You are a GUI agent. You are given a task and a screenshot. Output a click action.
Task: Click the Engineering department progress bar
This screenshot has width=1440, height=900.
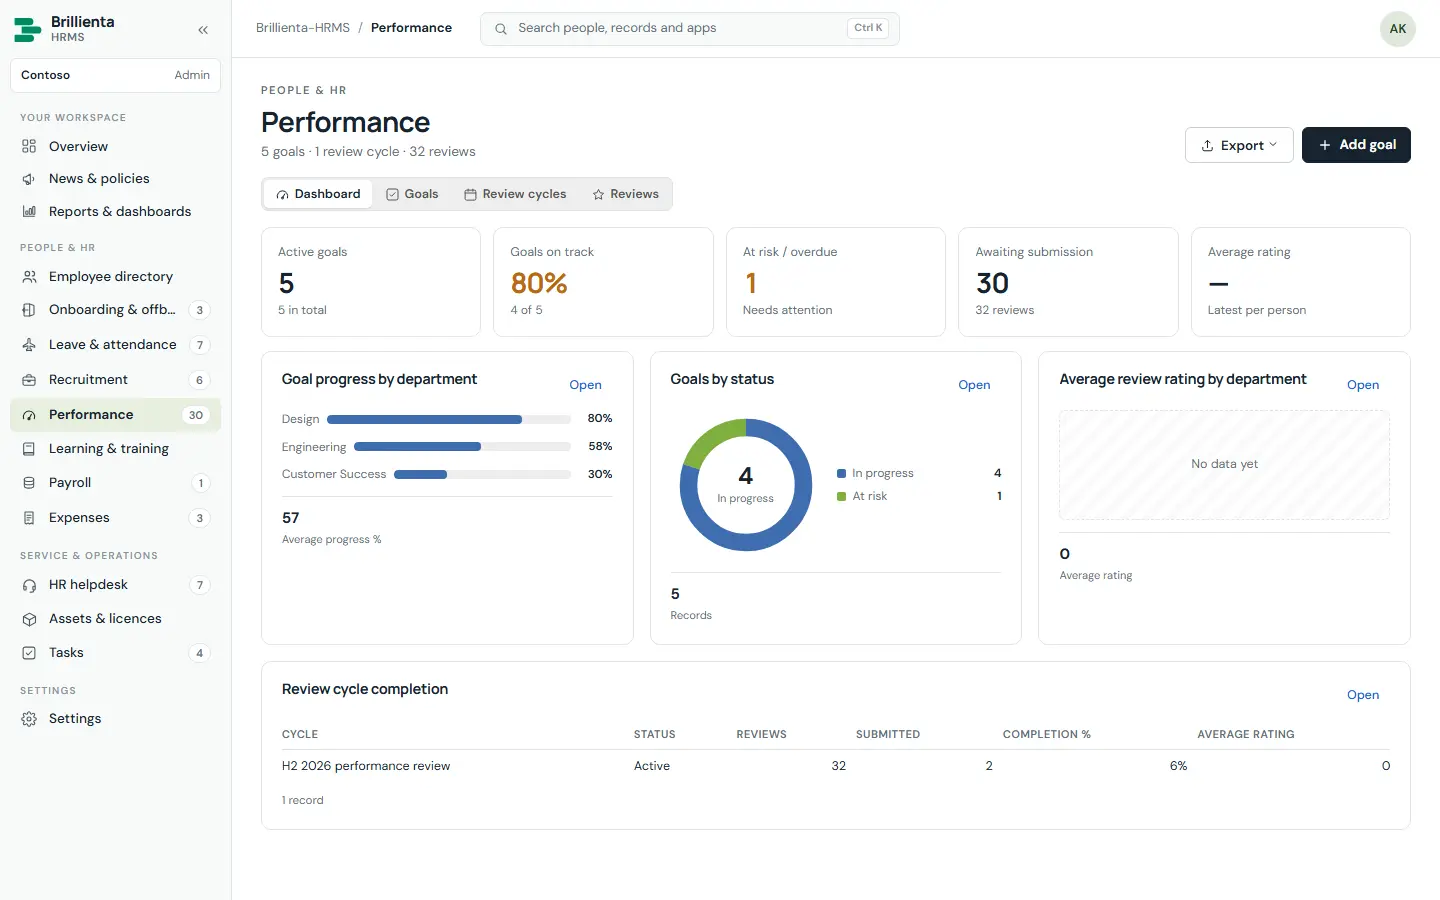click(x=462, y=447)
